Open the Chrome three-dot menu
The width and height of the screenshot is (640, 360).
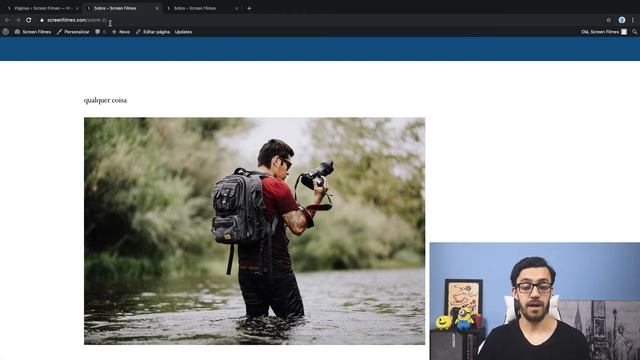[x=633, y=20]
